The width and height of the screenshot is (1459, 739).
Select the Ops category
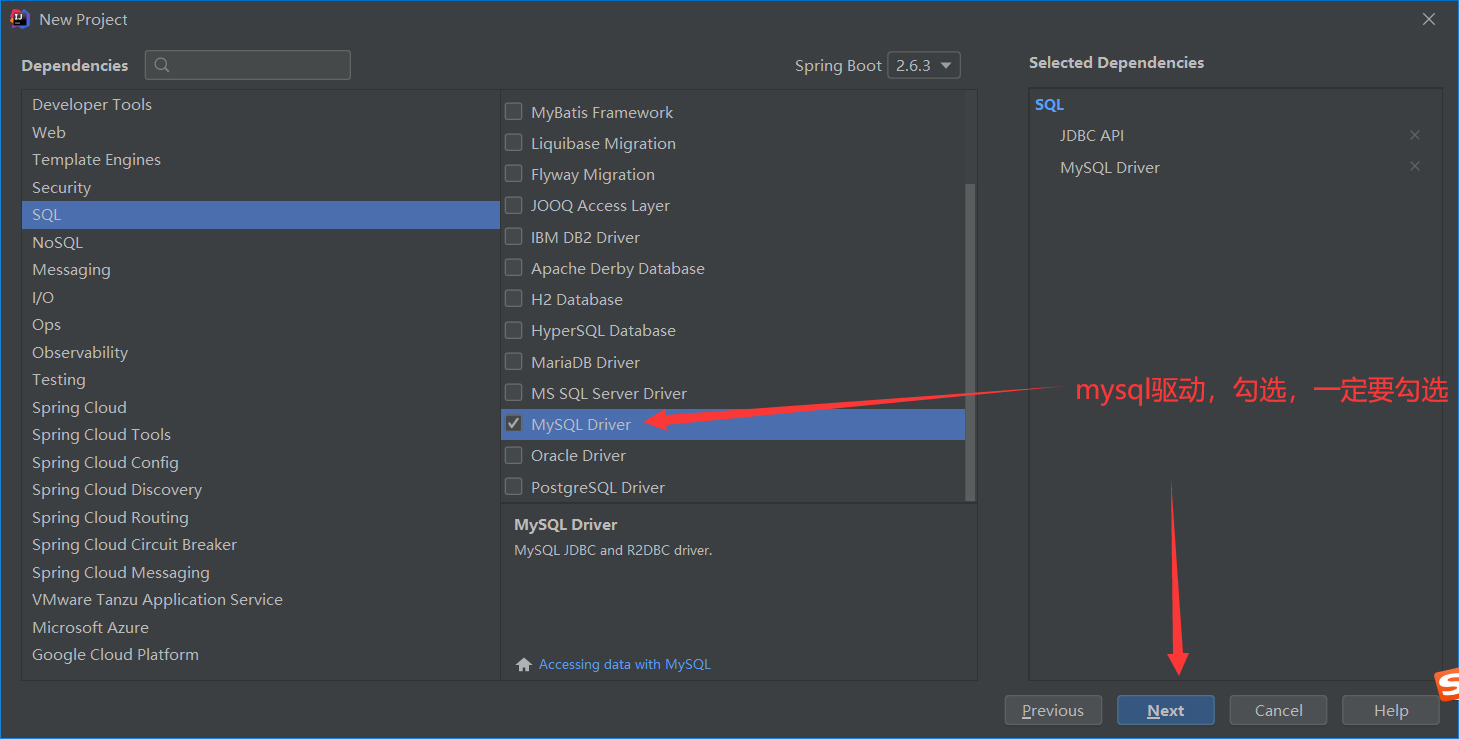260,325
